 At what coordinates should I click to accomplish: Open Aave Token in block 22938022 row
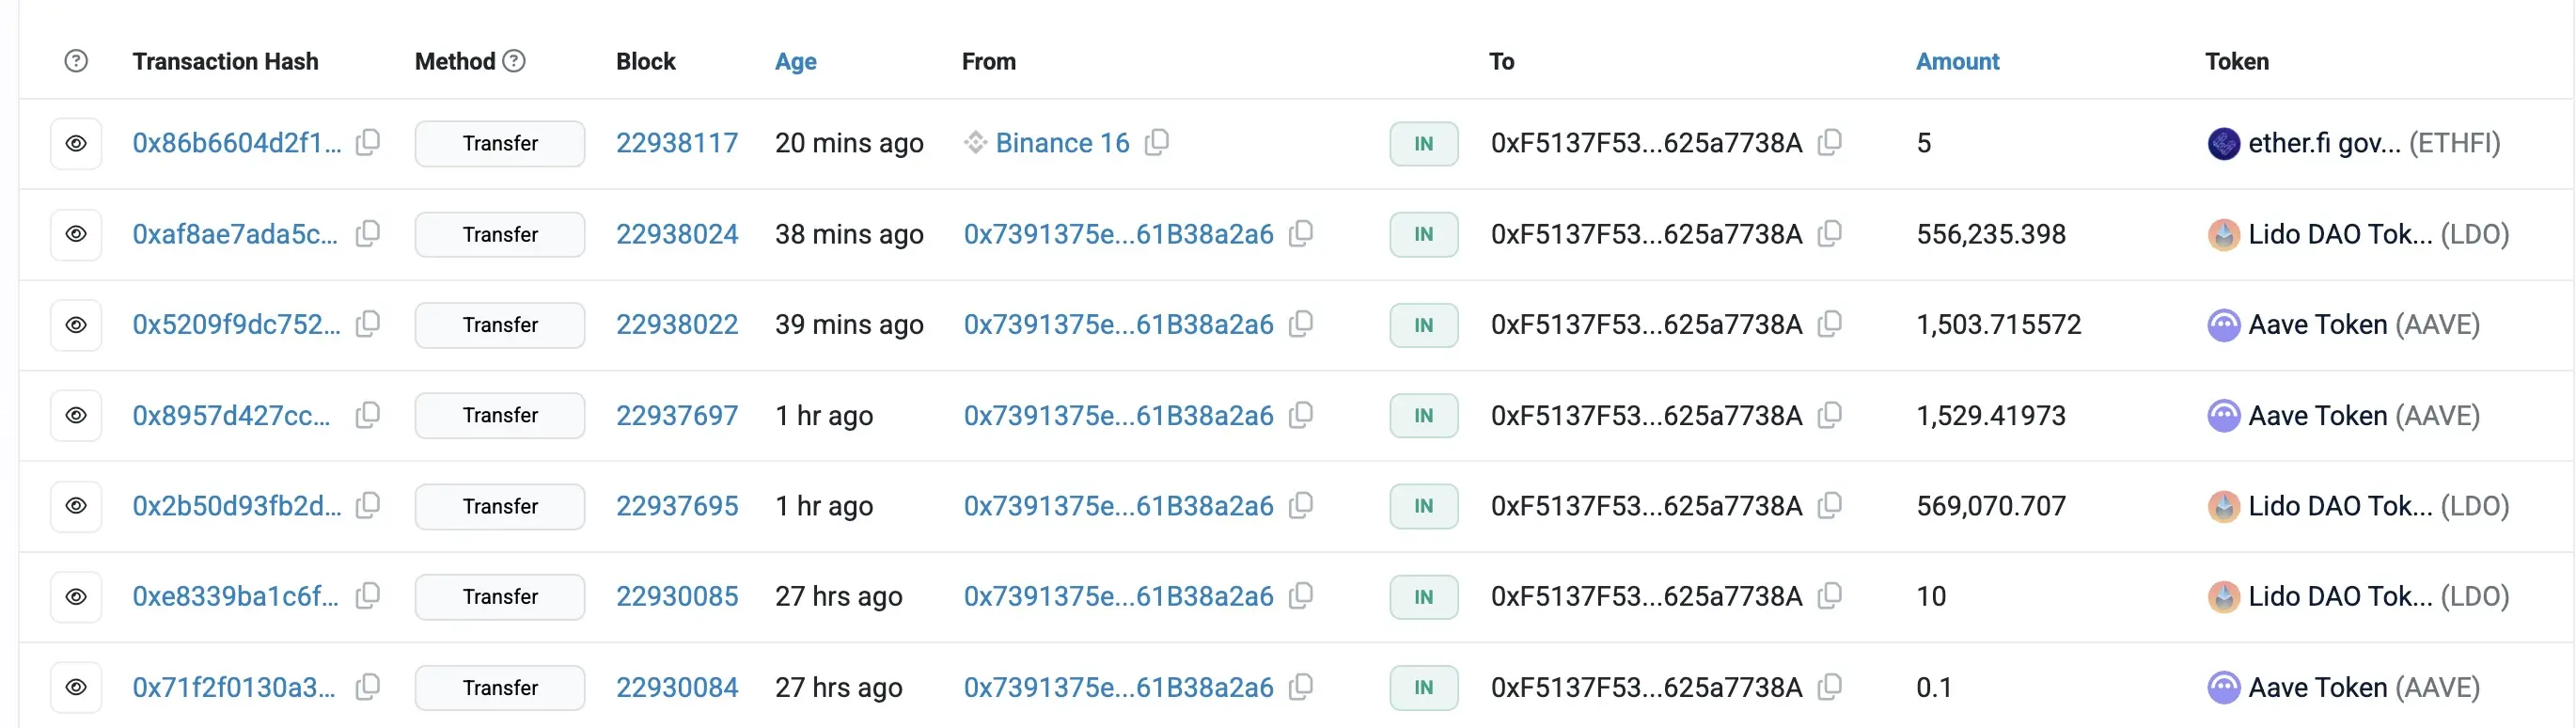pos(2364,324)
